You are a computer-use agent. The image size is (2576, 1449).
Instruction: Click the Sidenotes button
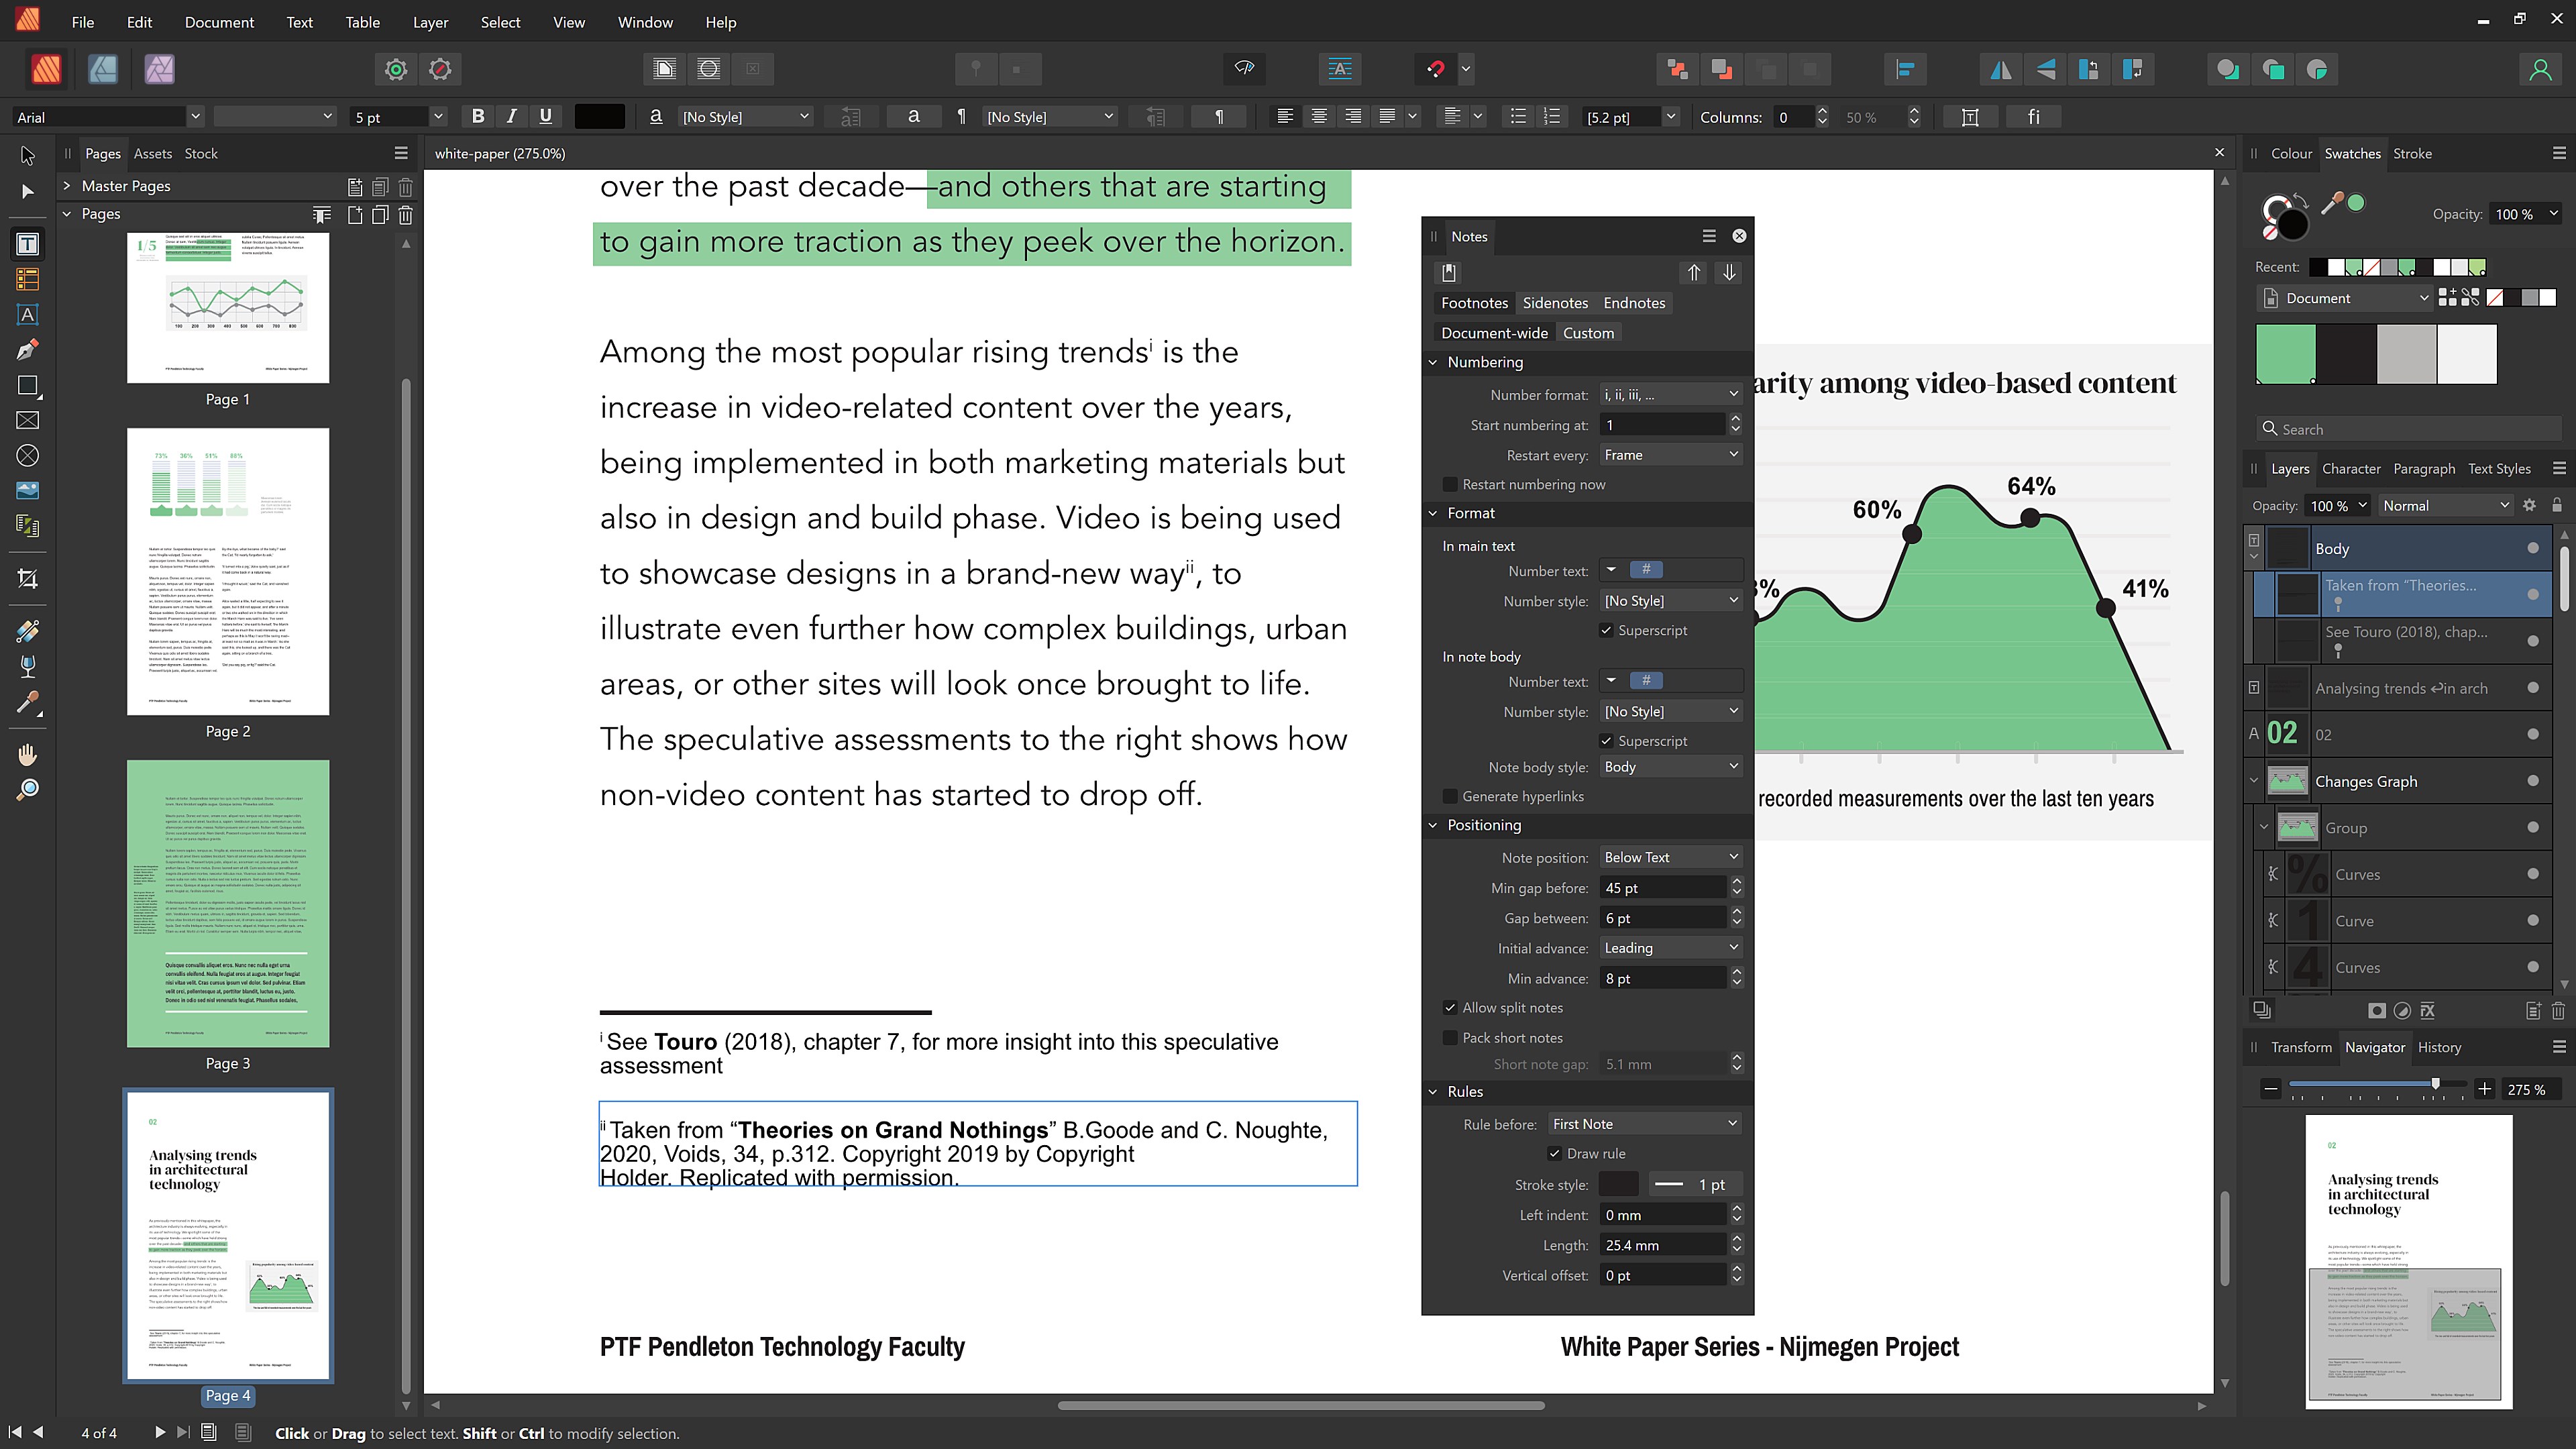1555,303
